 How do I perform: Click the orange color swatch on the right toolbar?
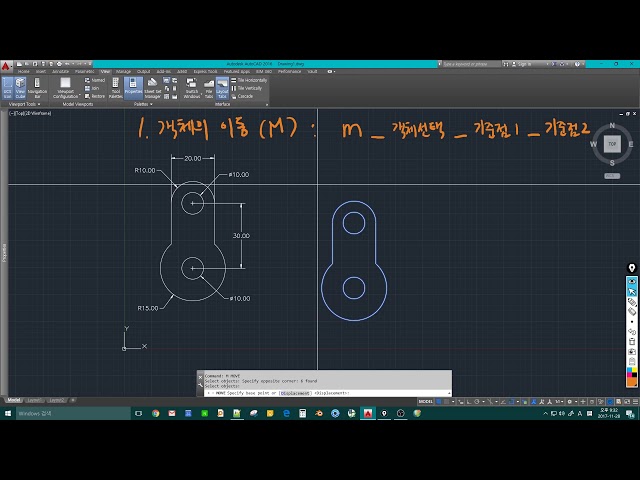pyautogui.click(x=632, y=382)
